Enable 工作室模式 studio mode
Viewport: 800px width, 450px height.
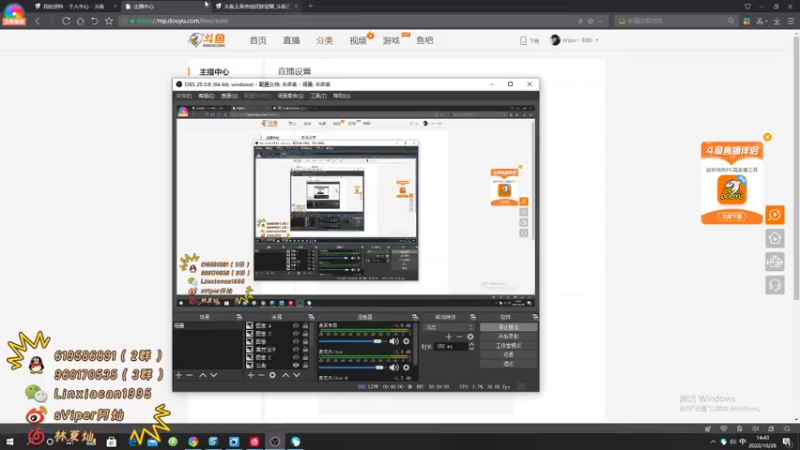click(x=508, y=345)
